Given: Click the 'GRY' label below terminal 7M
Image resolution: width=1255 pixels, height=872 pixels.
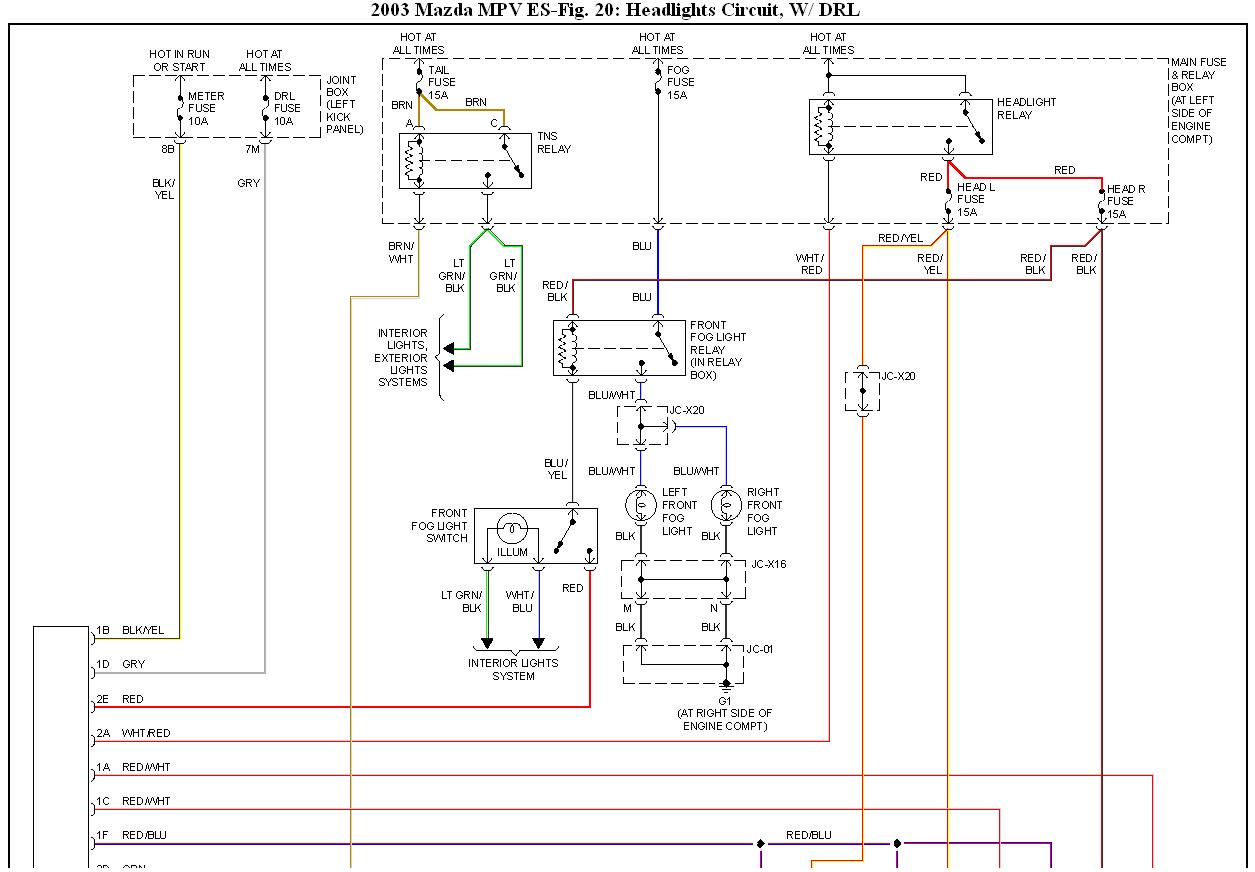Looking at the screenshot, I should 248,183.
